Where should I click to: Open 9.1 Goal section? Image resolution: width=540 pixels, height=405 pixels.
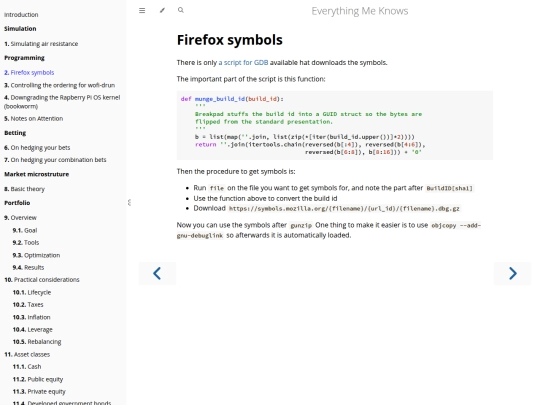click(x=25, y=230)
